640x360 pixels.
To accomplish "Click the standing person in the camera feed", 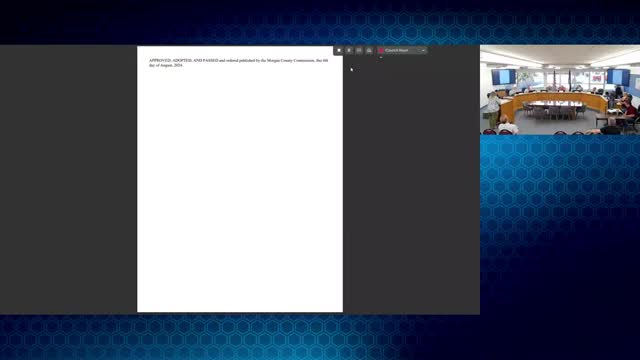I will point(493,109).
